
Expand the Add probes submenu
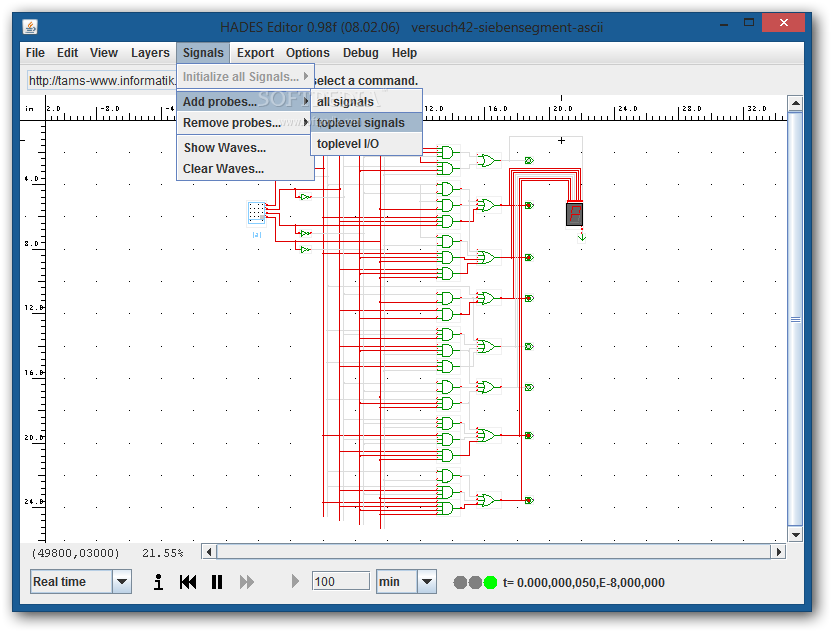pos(244,101)
